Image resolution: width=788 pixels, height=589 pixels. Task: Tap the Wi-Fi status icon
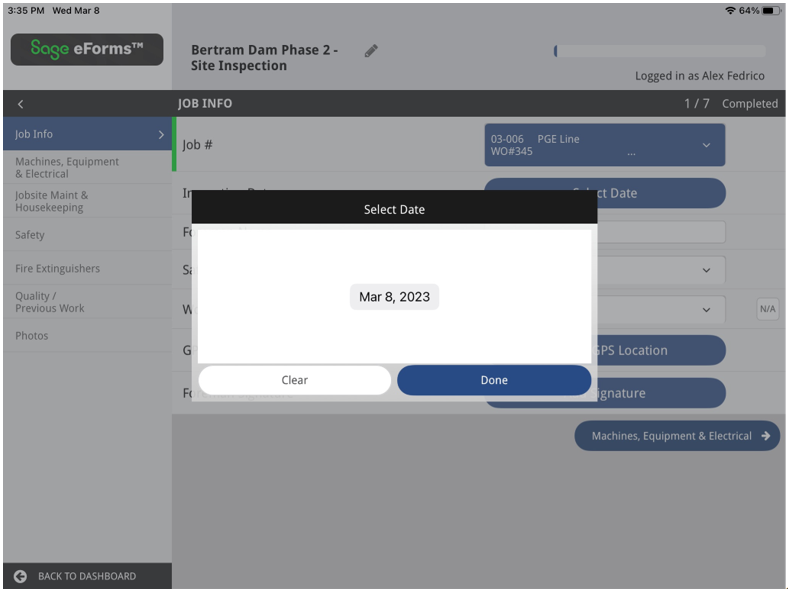click(730, 11)
